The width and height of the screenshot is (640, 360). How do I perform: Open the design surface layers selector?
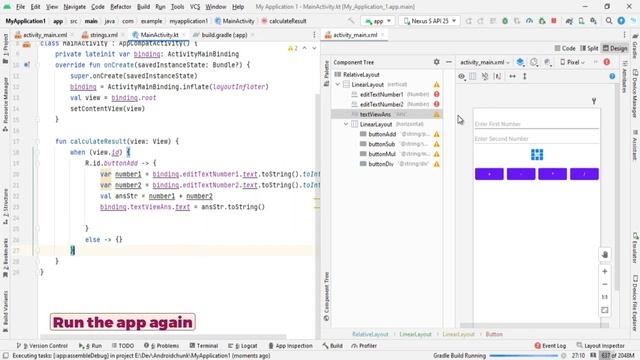tap(520, 62)
